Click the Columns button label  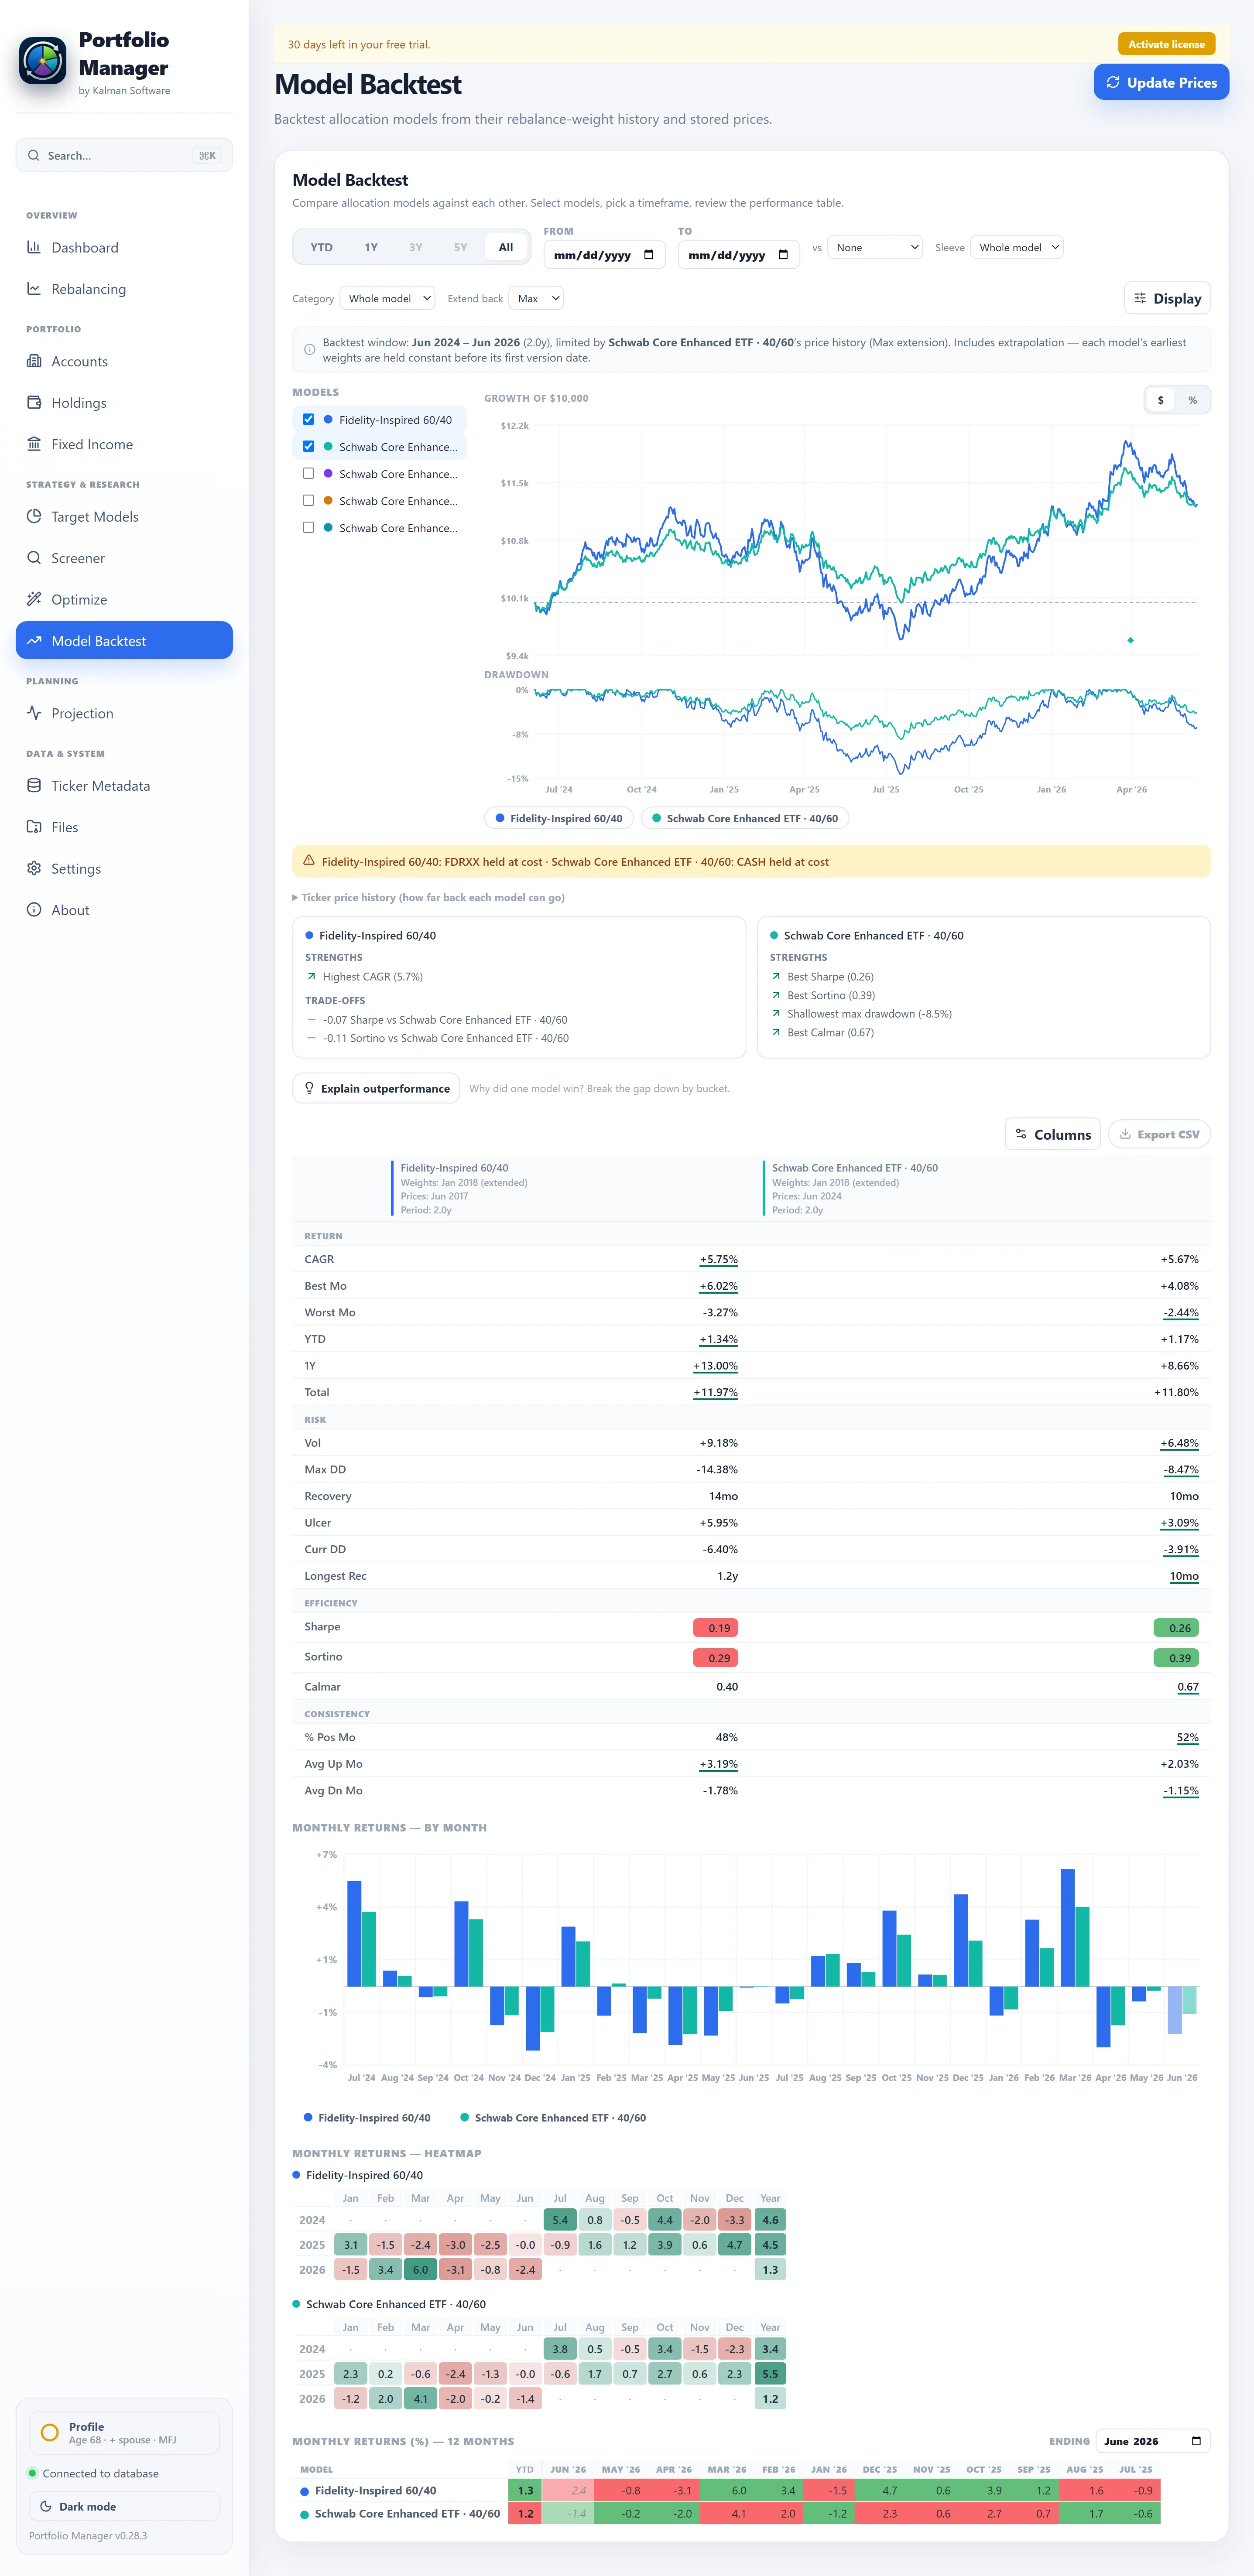1062,1134
